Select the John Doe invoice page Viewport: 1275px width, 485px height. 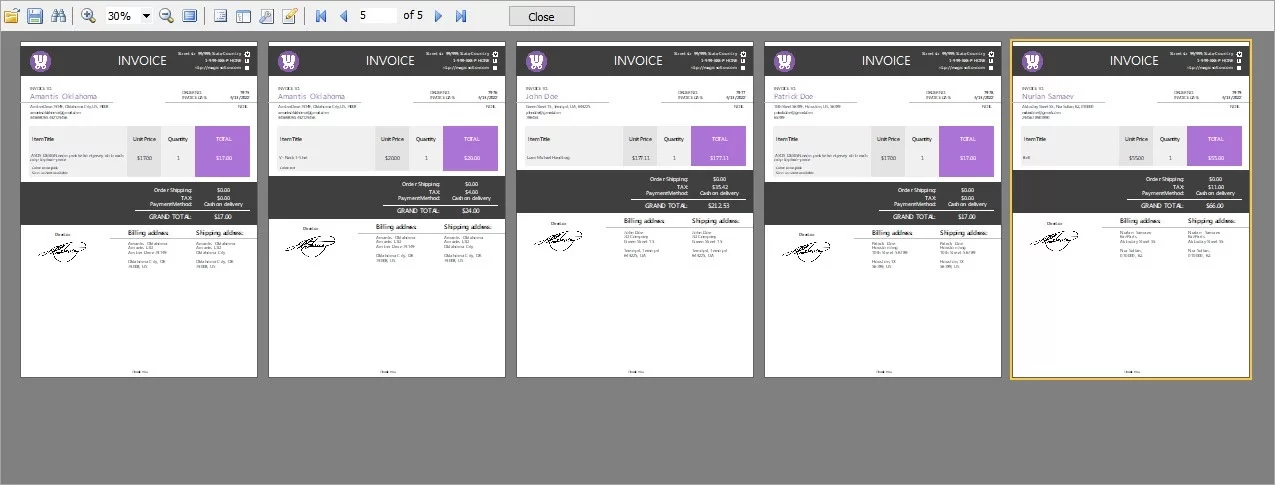(635, 210)
